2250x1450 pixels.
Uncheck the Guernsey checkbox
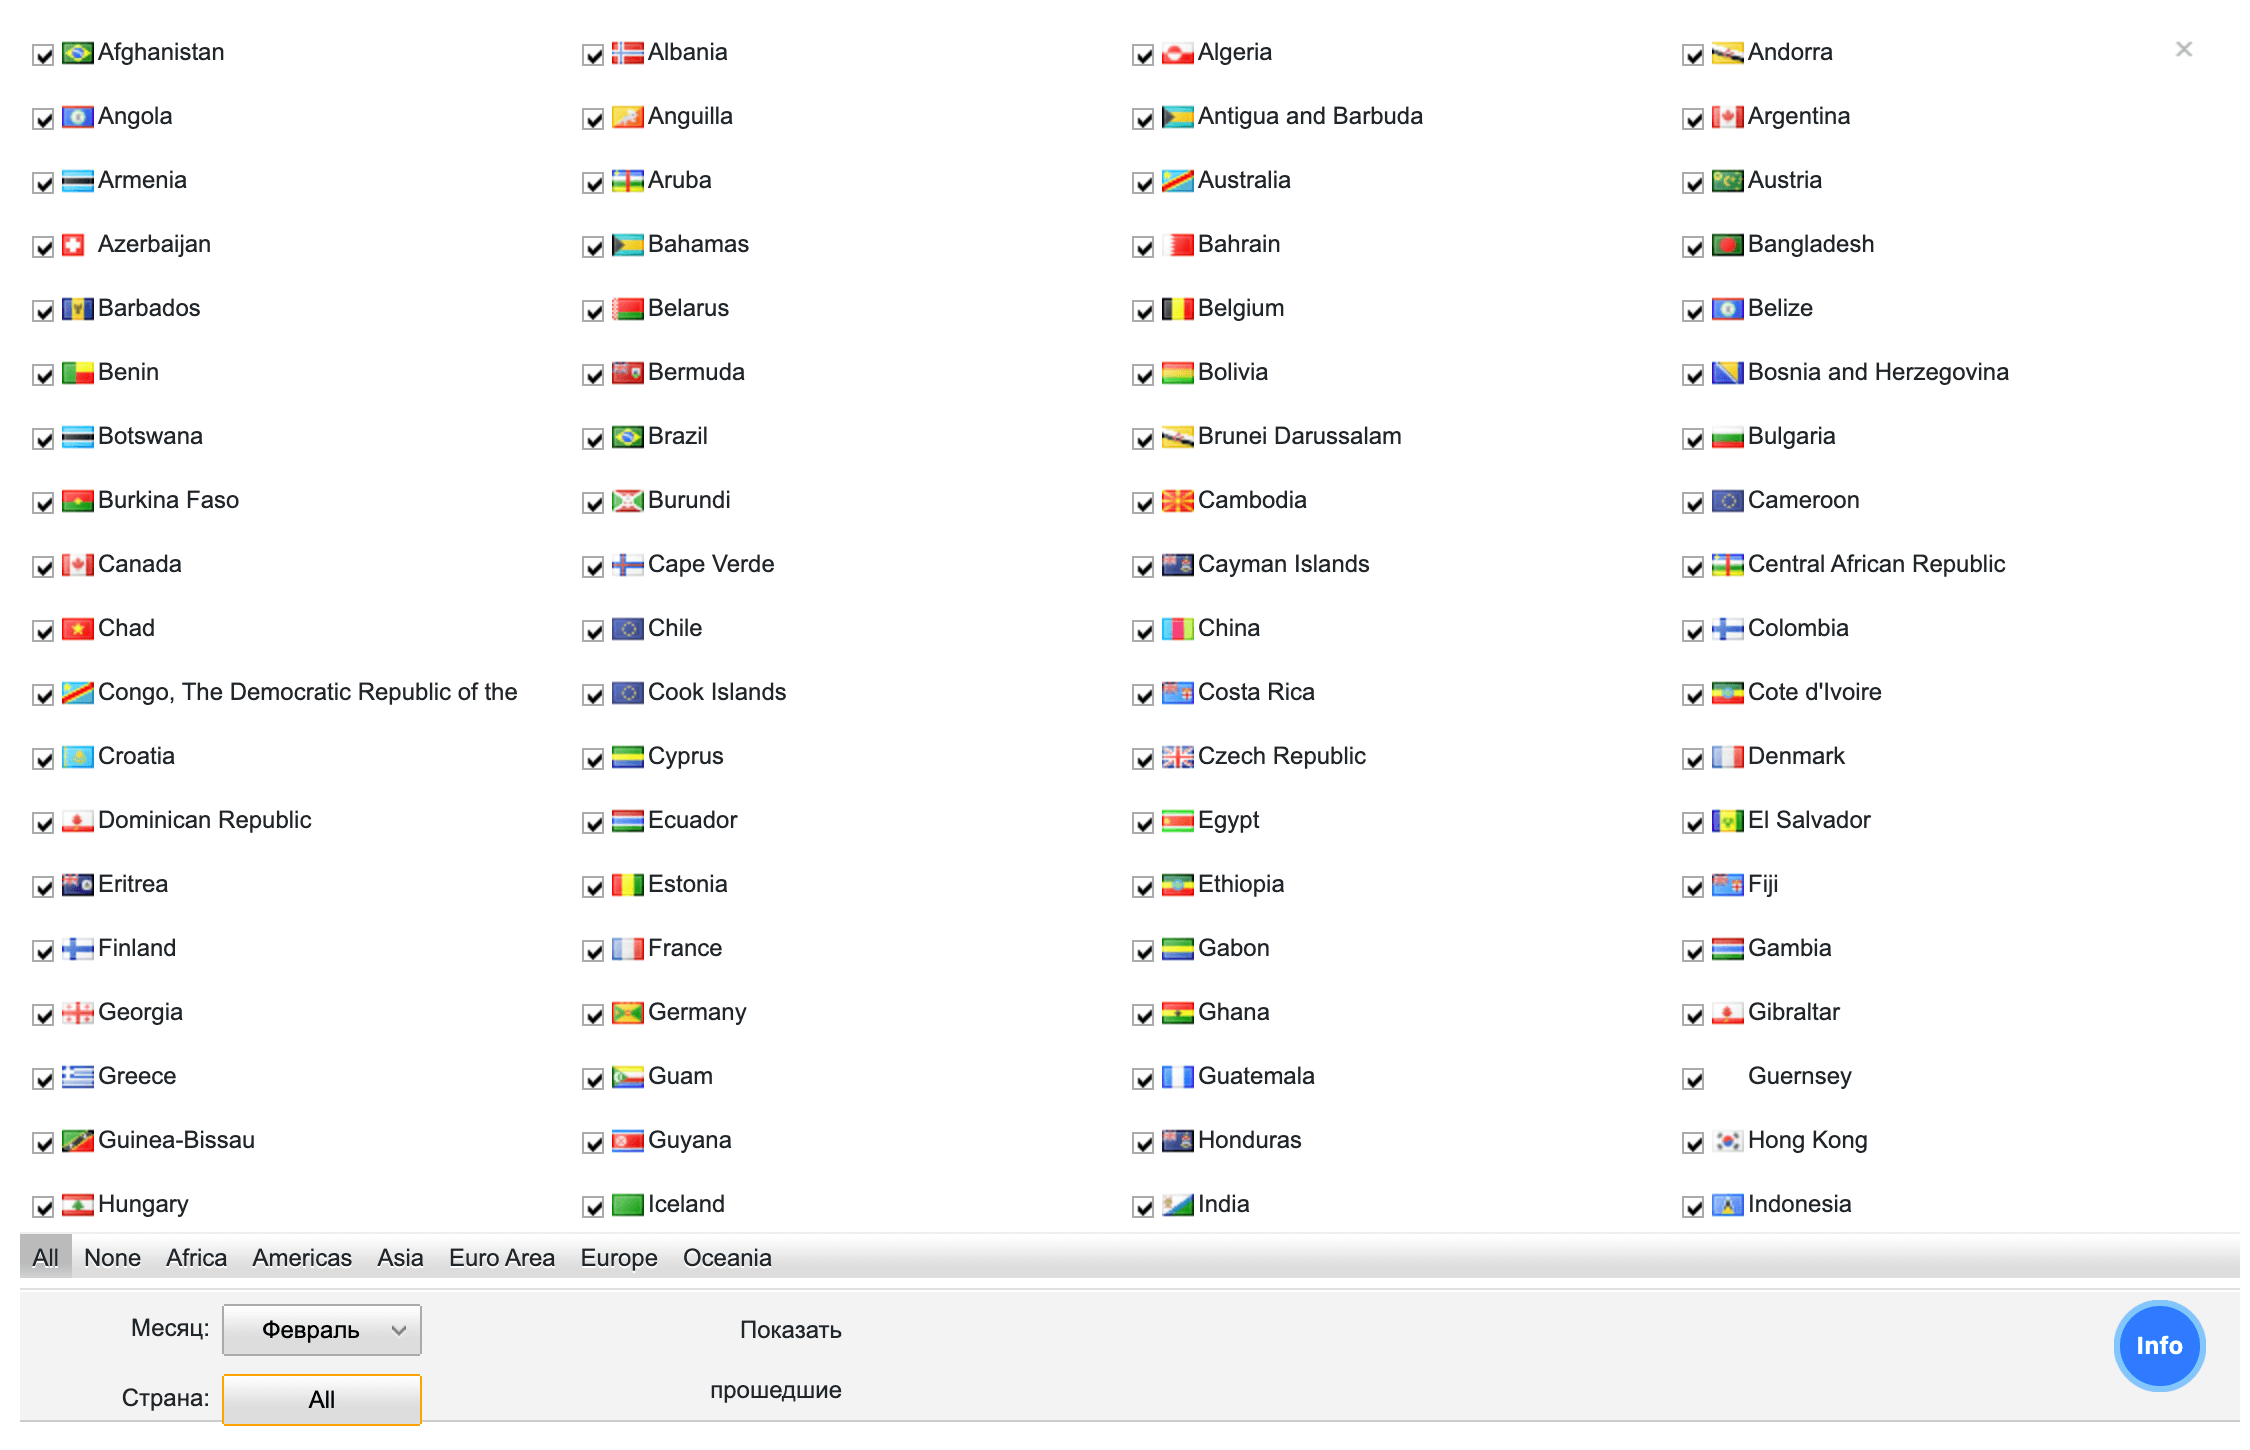click(x=1693, y=1079)
